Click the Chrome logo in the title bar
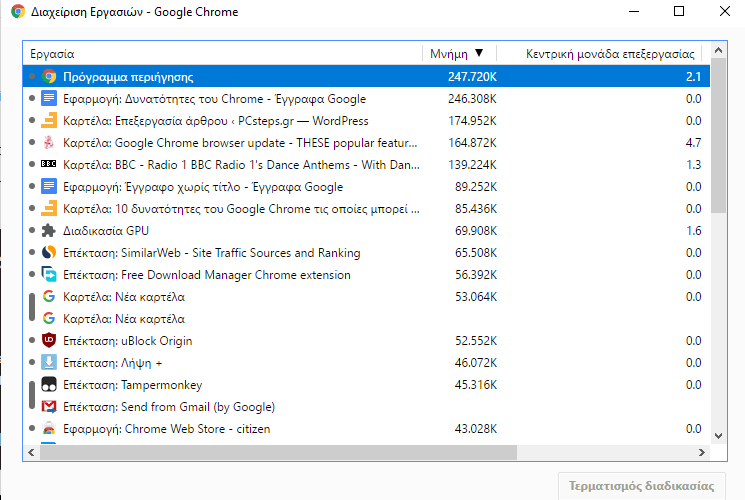The width and height of the screenshot is (745, 500). [18, 11]
